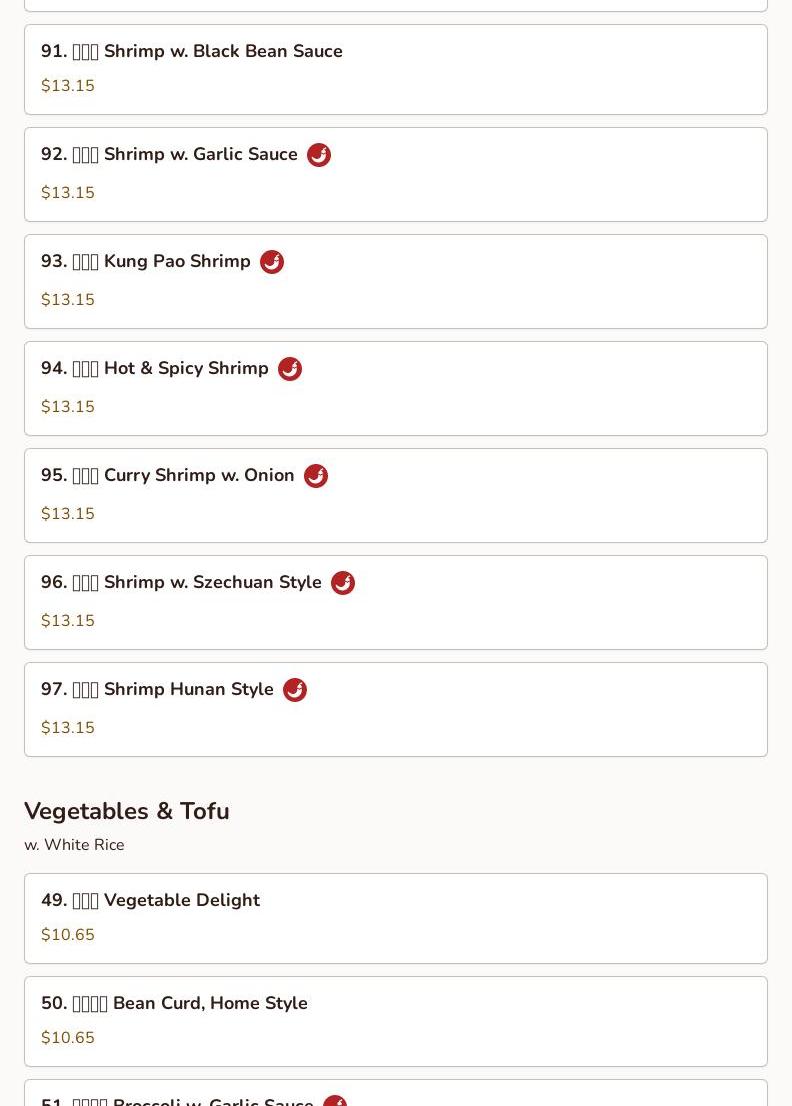Click the chili icon next to Shrimp Hunan Style
Viewport: 792px width, 1106px height.
[295, 690]
